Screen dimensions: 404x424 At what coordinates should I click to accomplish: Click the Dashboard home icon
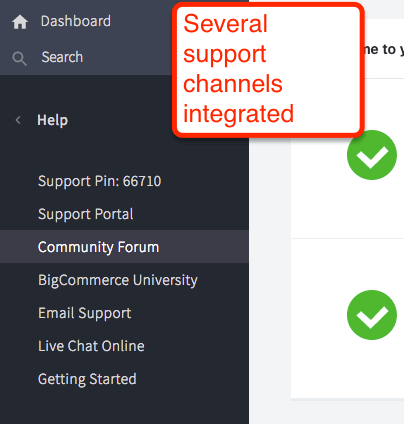(20, 22)
